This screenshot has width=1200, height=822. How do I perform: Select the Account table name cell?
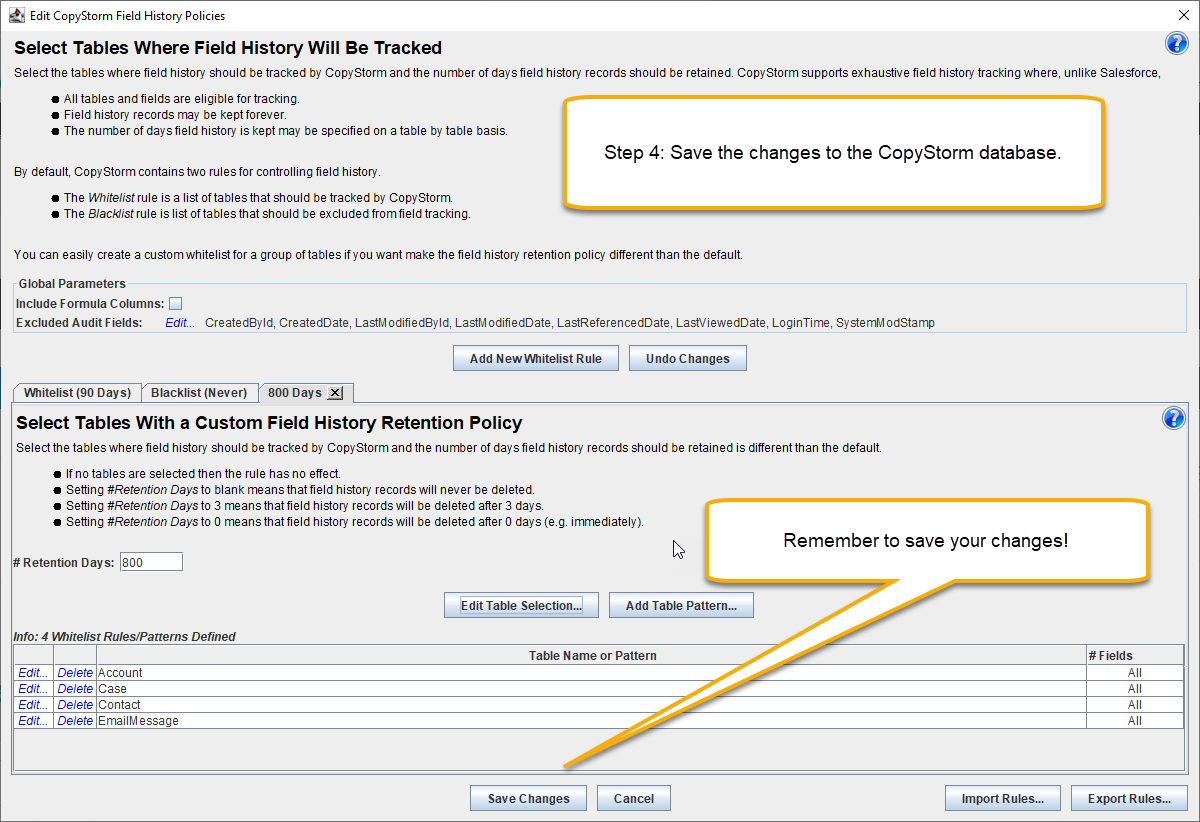[x=591, y=673]
